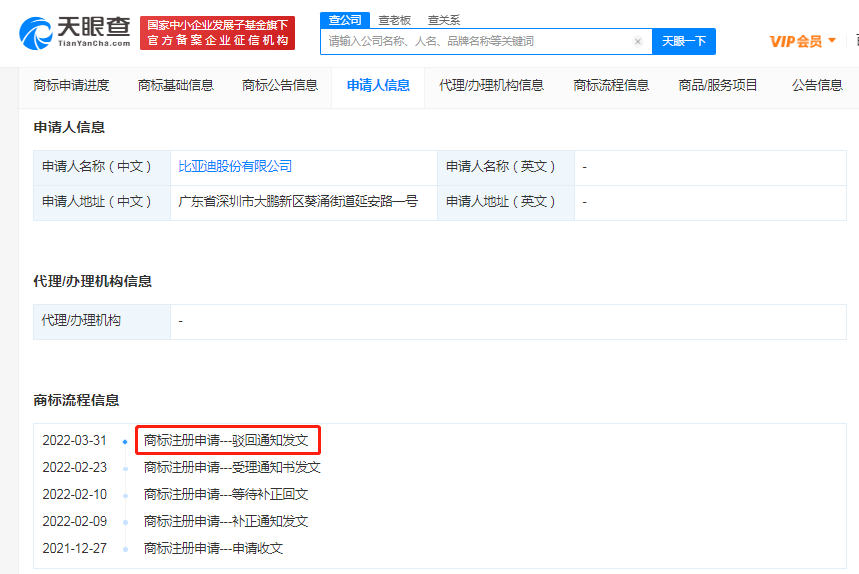Open the 商标基础信息 tab

pyautogui.click(x=176, y=85)
